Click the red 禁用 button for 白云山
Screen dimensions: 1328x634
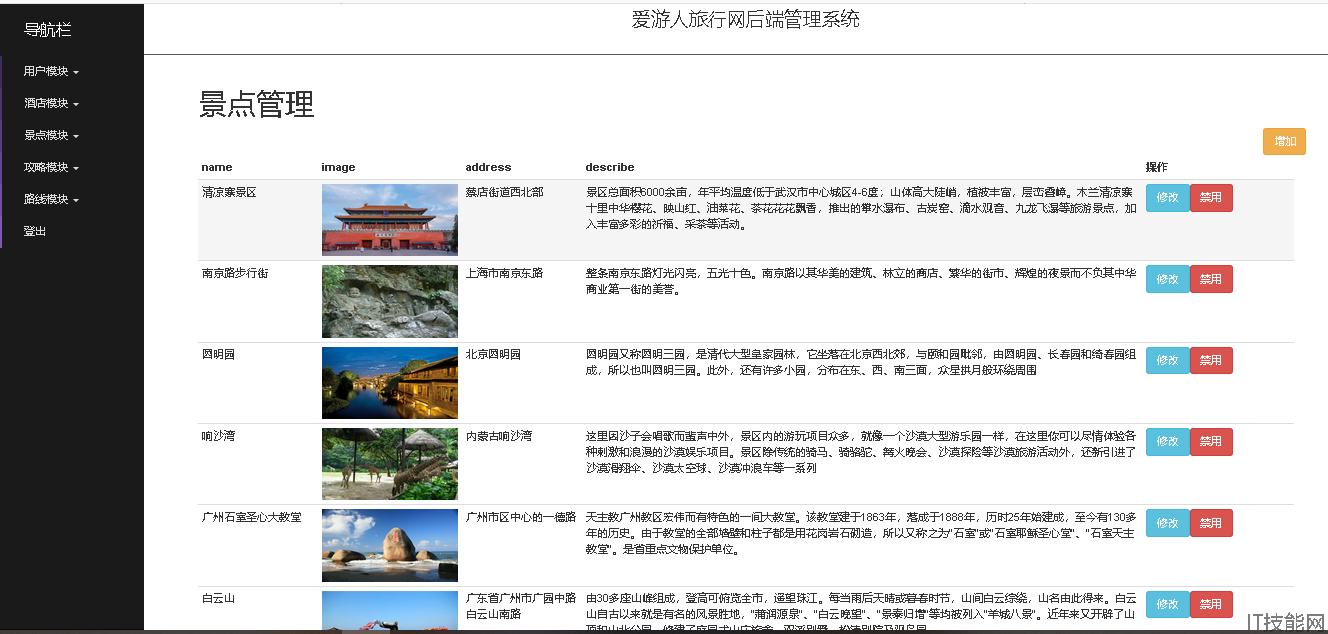point(1211,605)
